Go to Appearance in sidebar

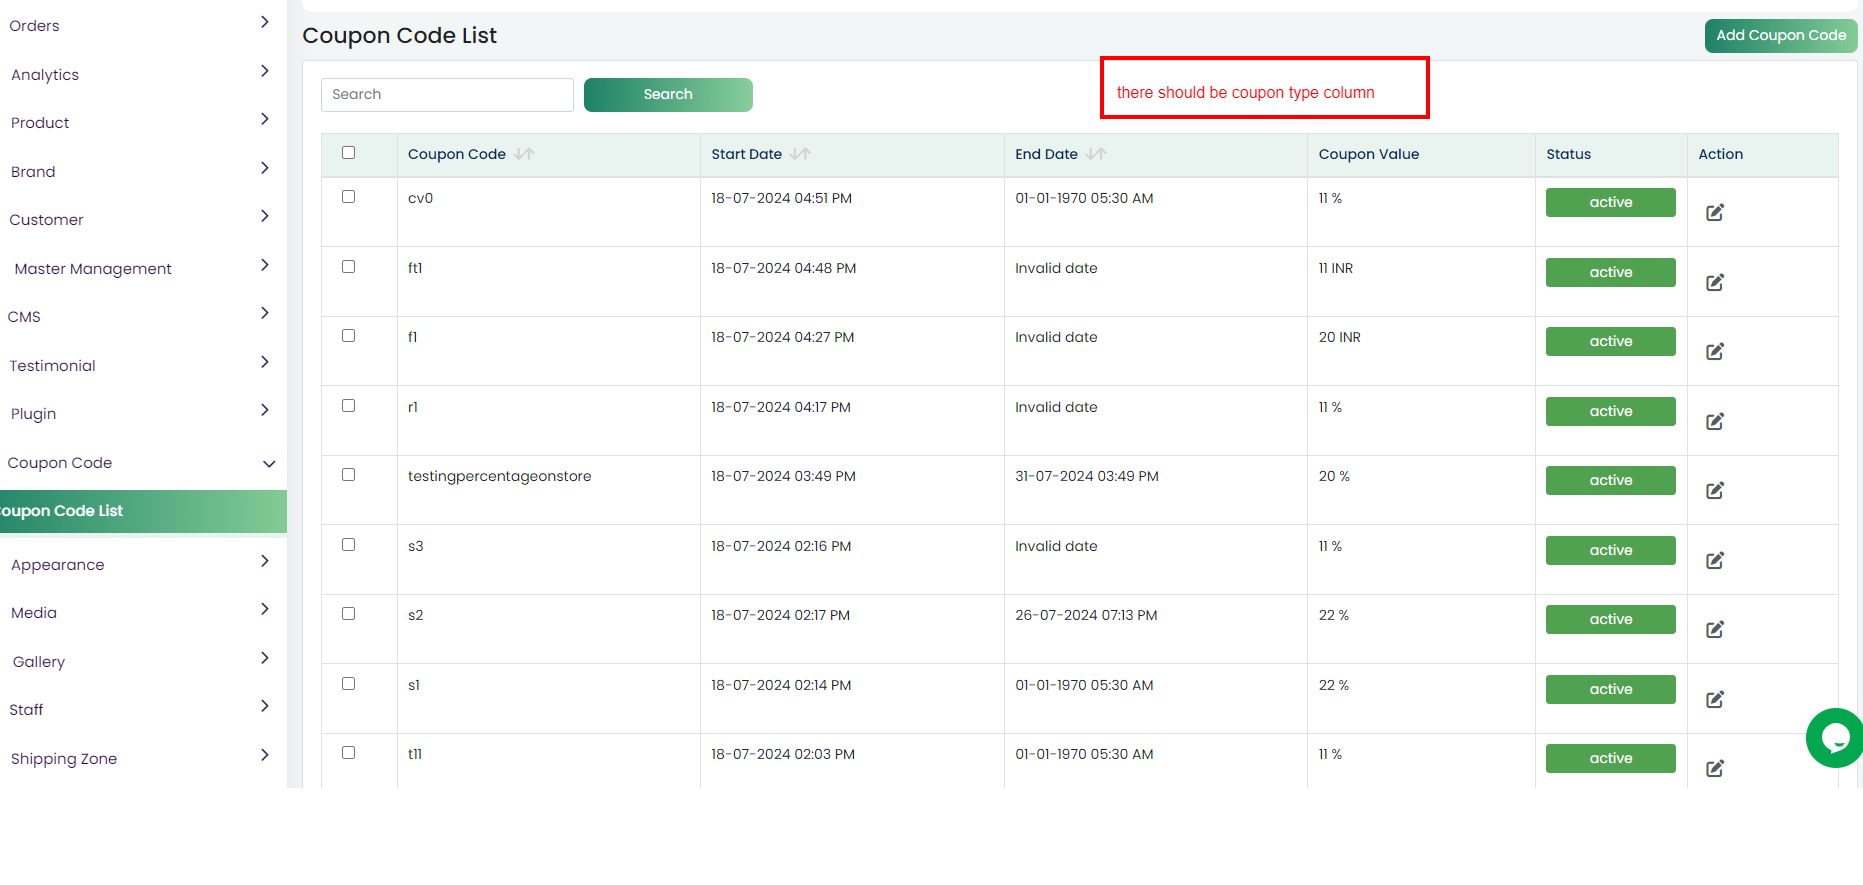58,565
